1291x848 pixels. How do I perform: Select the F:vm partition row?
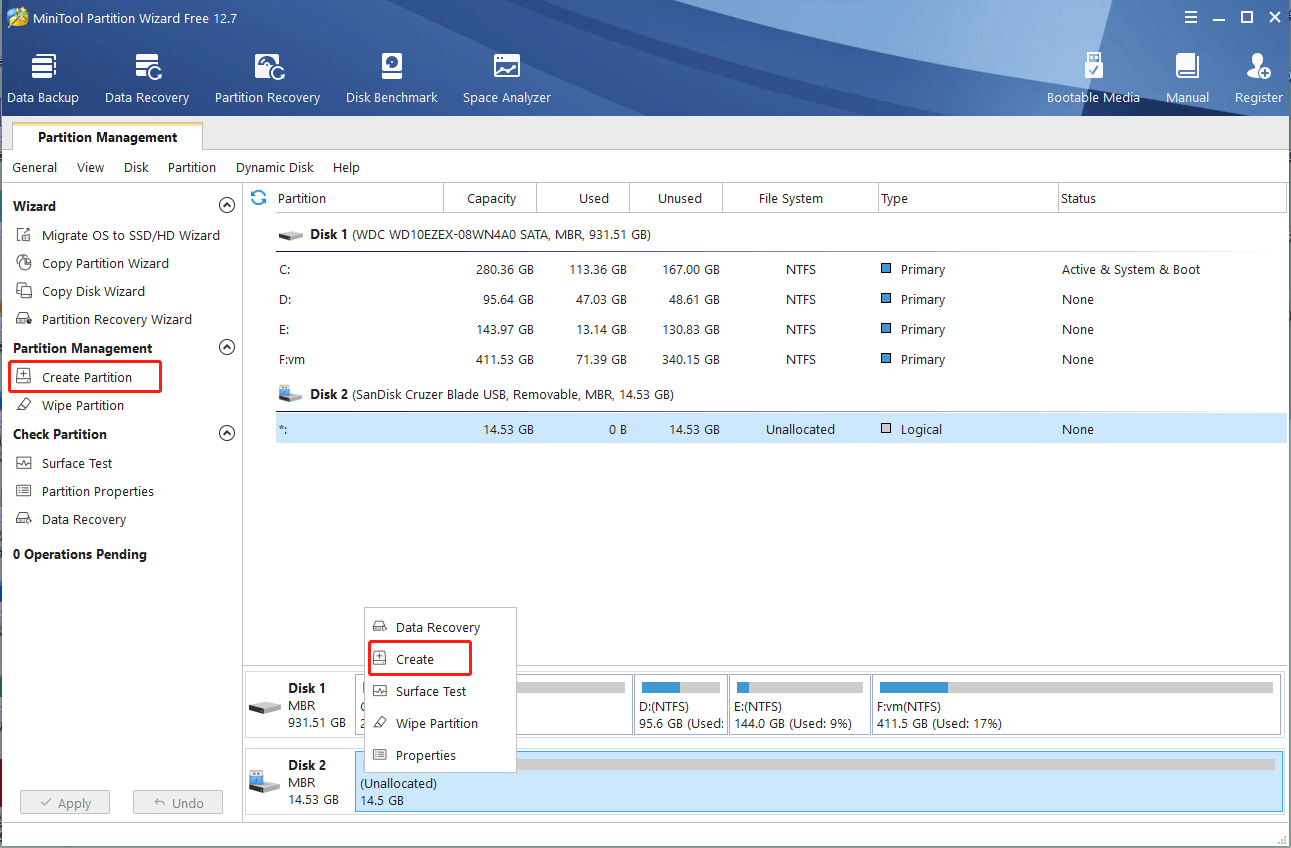[x=781, y=359]
